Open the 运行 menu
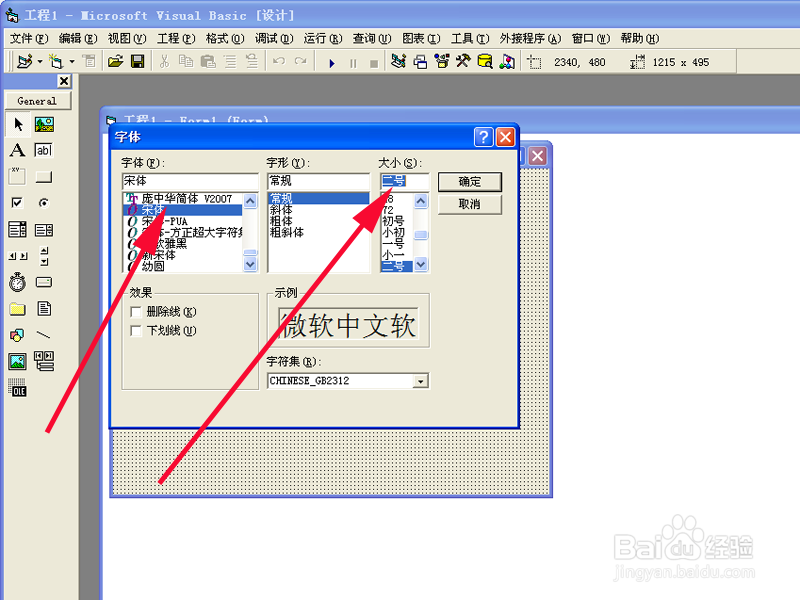800x600 pixels. [x=322, y=39]
